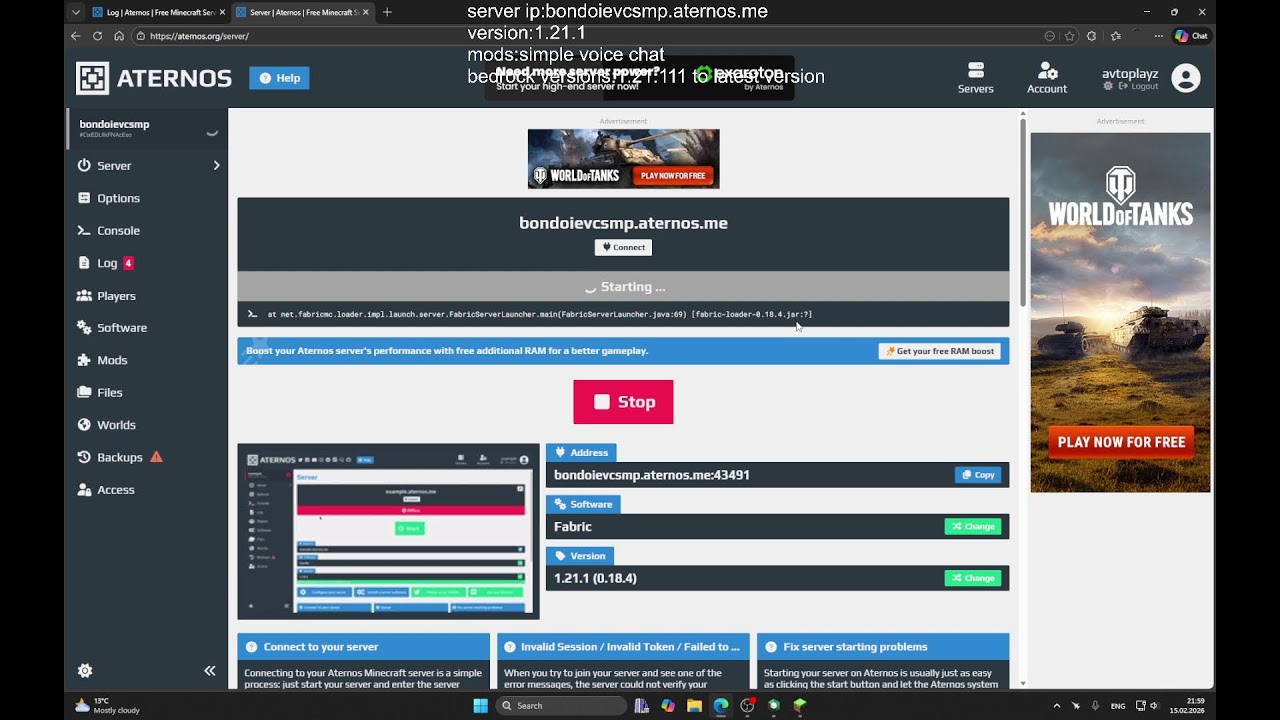
Task: Stop the server
Action: tap(623, 402)
